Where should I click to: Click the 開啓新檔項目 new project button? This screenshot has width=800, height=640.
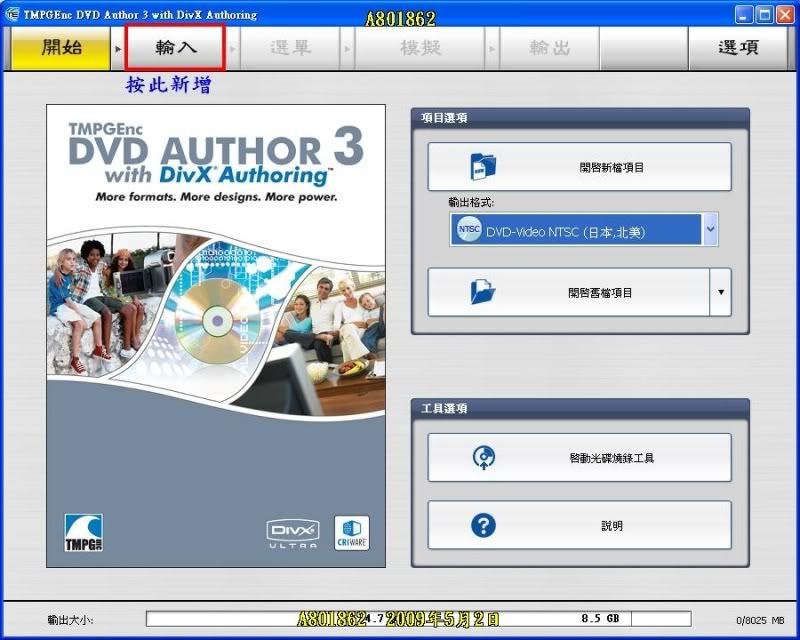[579, 167]
